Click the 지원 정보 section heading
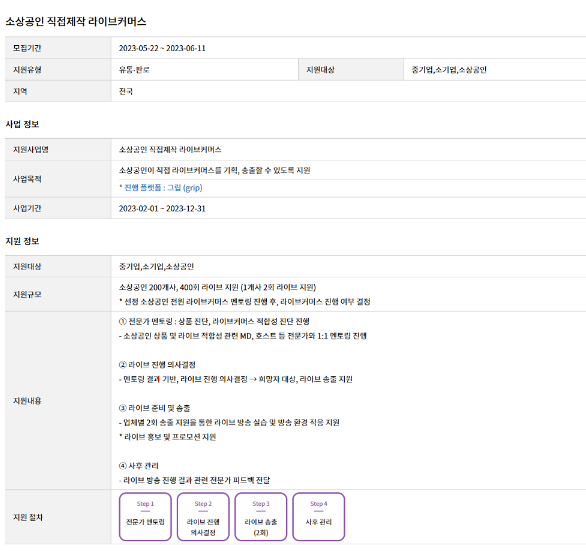Viewport: 586px width, 555px height. click(x=22, y=241)
